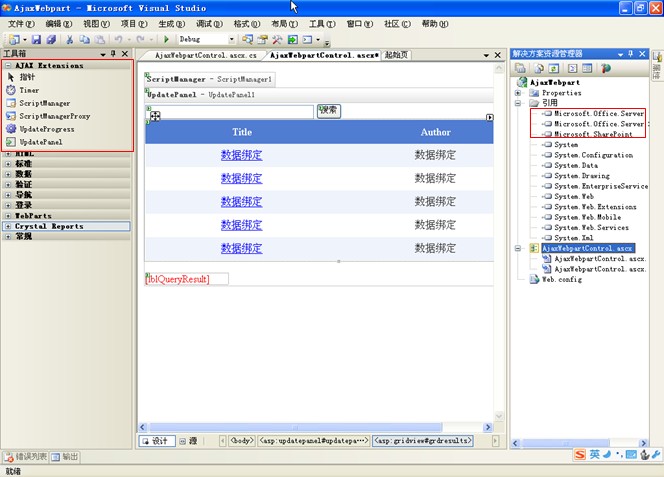
Task: Click the Cut scissors icon
Action: [70, 39]
